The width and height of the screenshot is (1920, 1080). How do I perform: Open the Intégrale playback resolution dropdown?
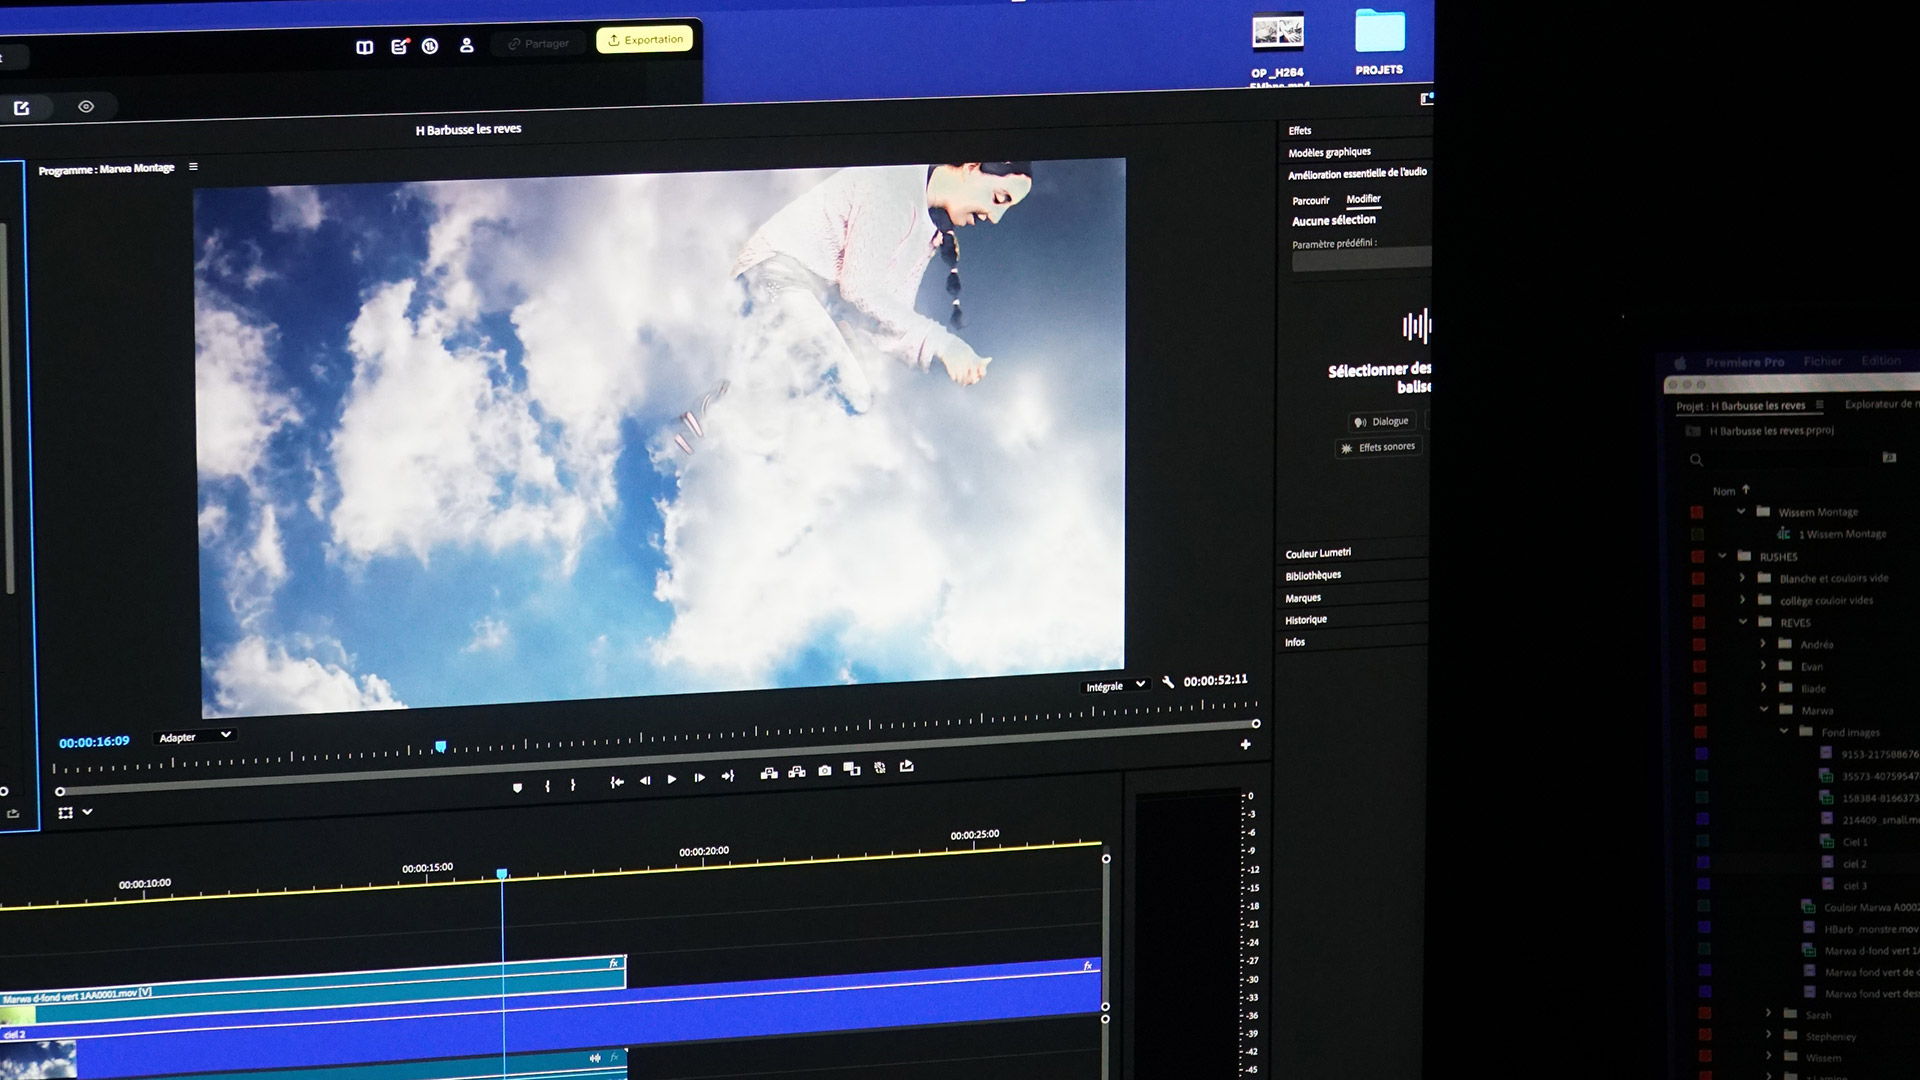pyautogui.click(x=1115, y=686)
